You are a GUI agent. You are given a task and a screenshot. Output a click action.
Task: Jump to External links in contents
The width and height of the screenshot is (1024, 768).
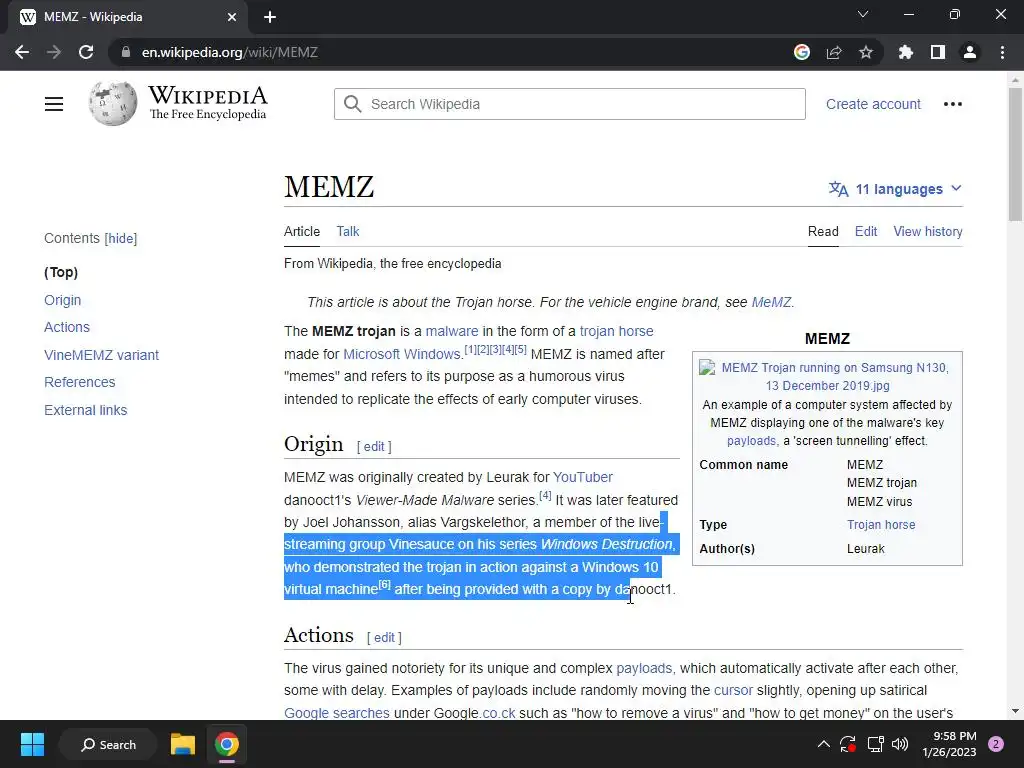pyautogui.click(x=86, y=410)
